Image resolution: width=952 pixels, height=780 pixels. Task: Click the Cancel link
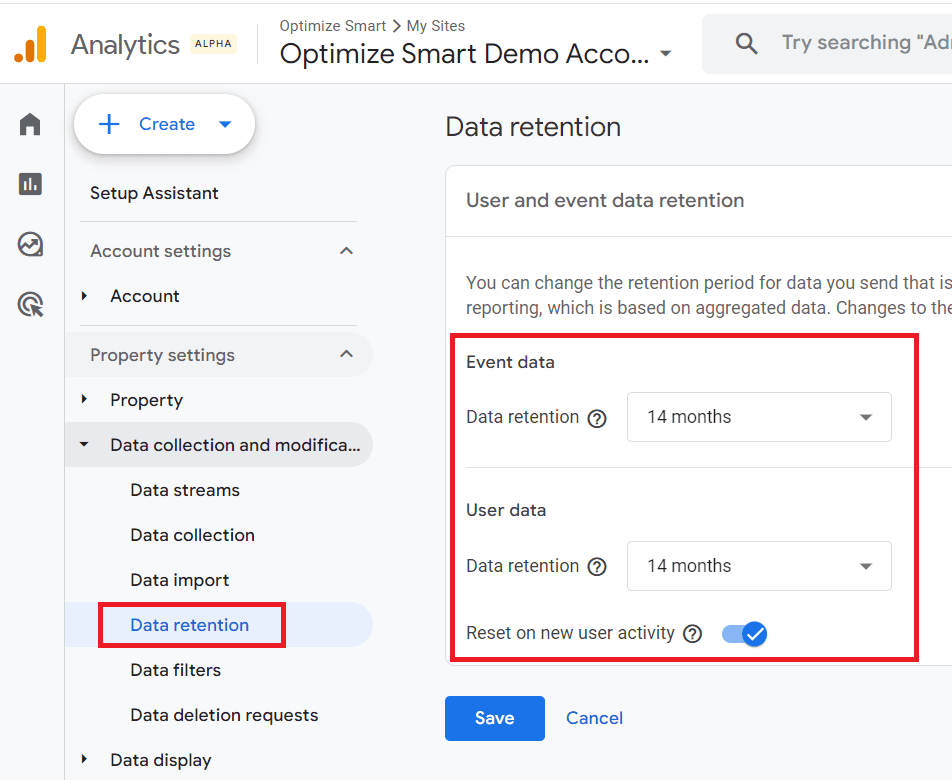click(x=594, y=718)
